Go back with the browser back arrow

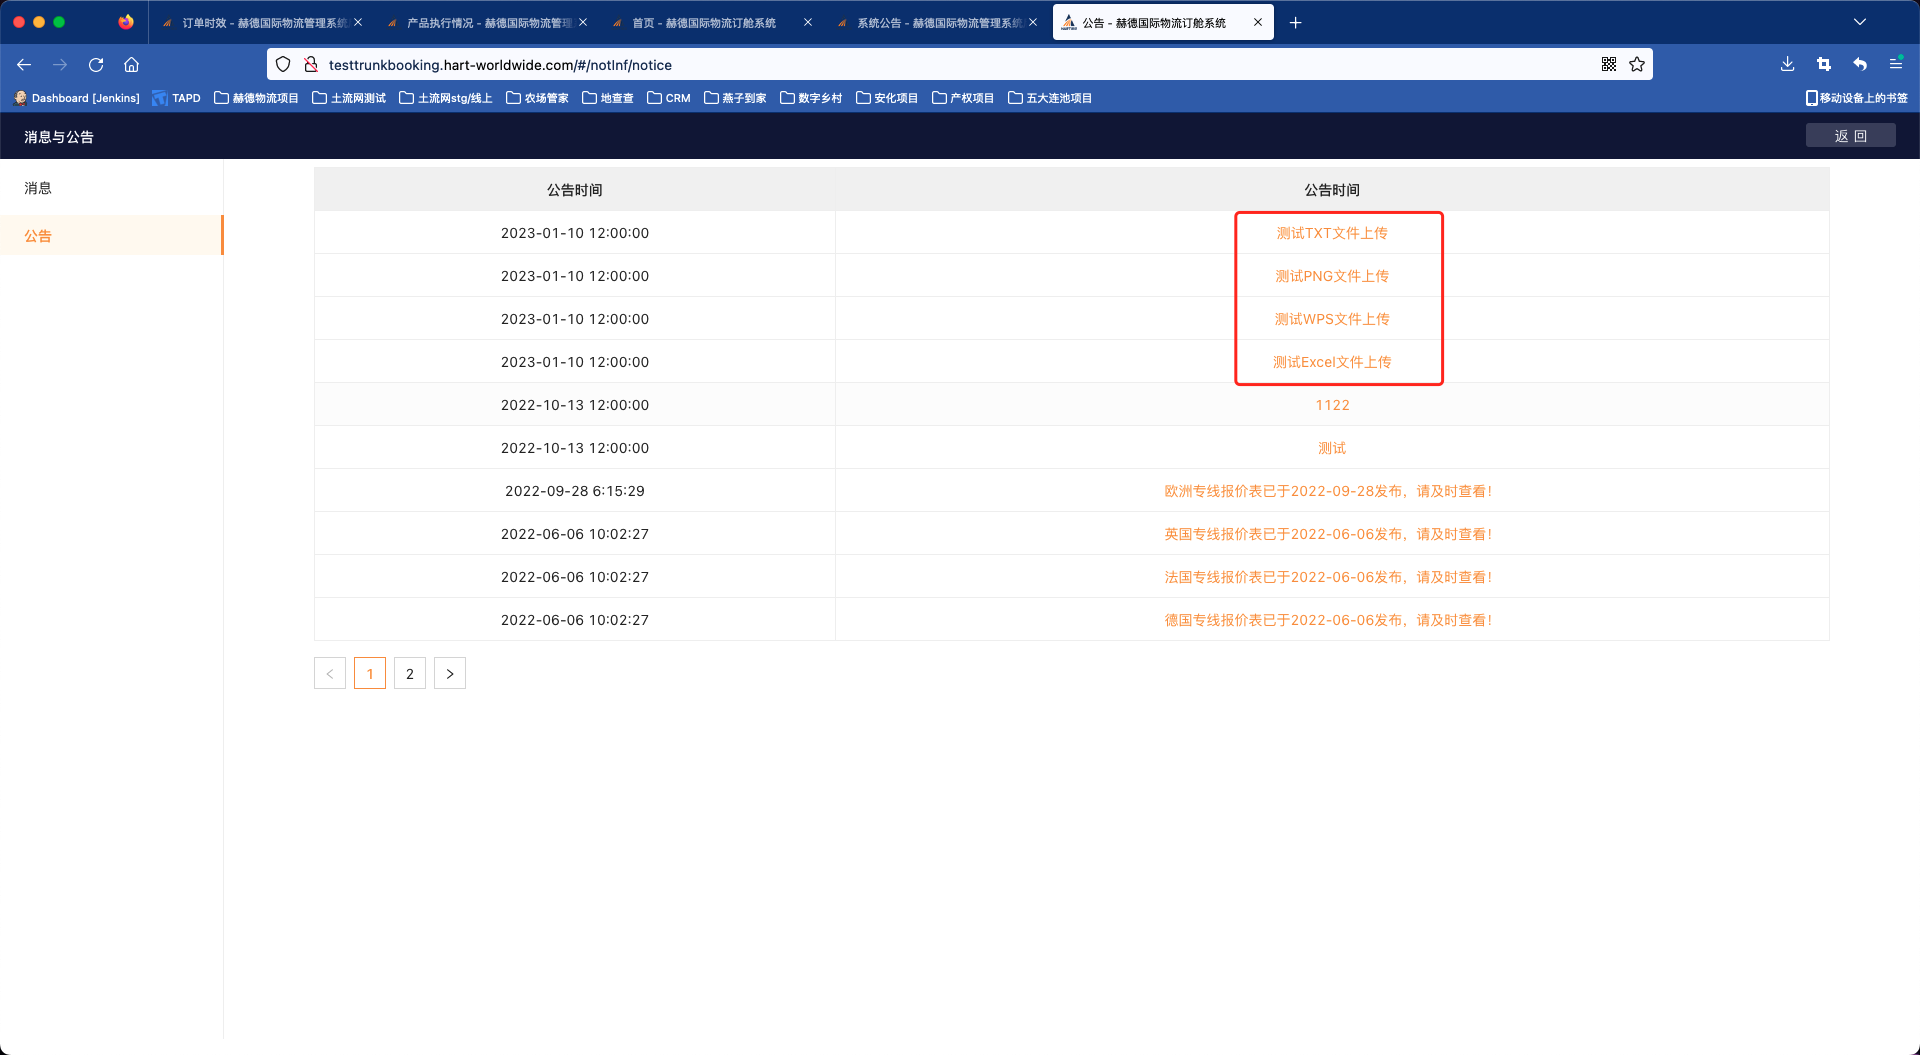click(x=24, y=65)
